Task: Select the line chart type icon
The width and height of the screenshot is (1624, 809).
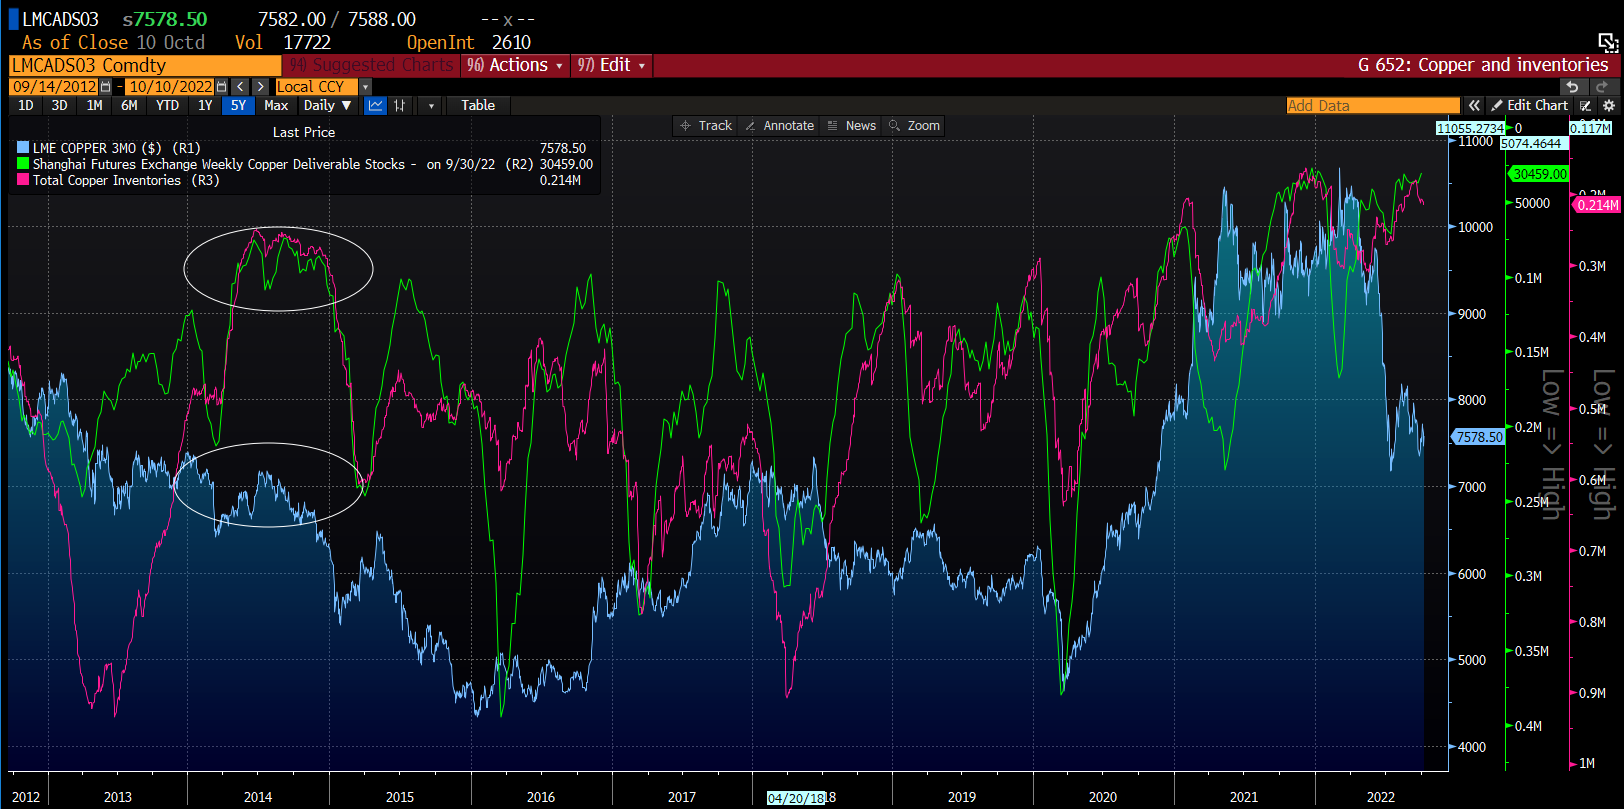Action: click(376, 105)
